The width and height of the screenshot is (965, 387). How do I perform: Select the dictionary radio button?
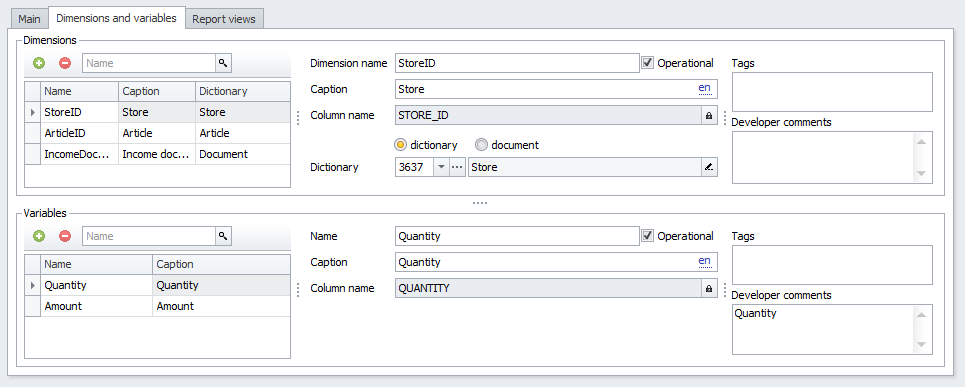(400, 145)
